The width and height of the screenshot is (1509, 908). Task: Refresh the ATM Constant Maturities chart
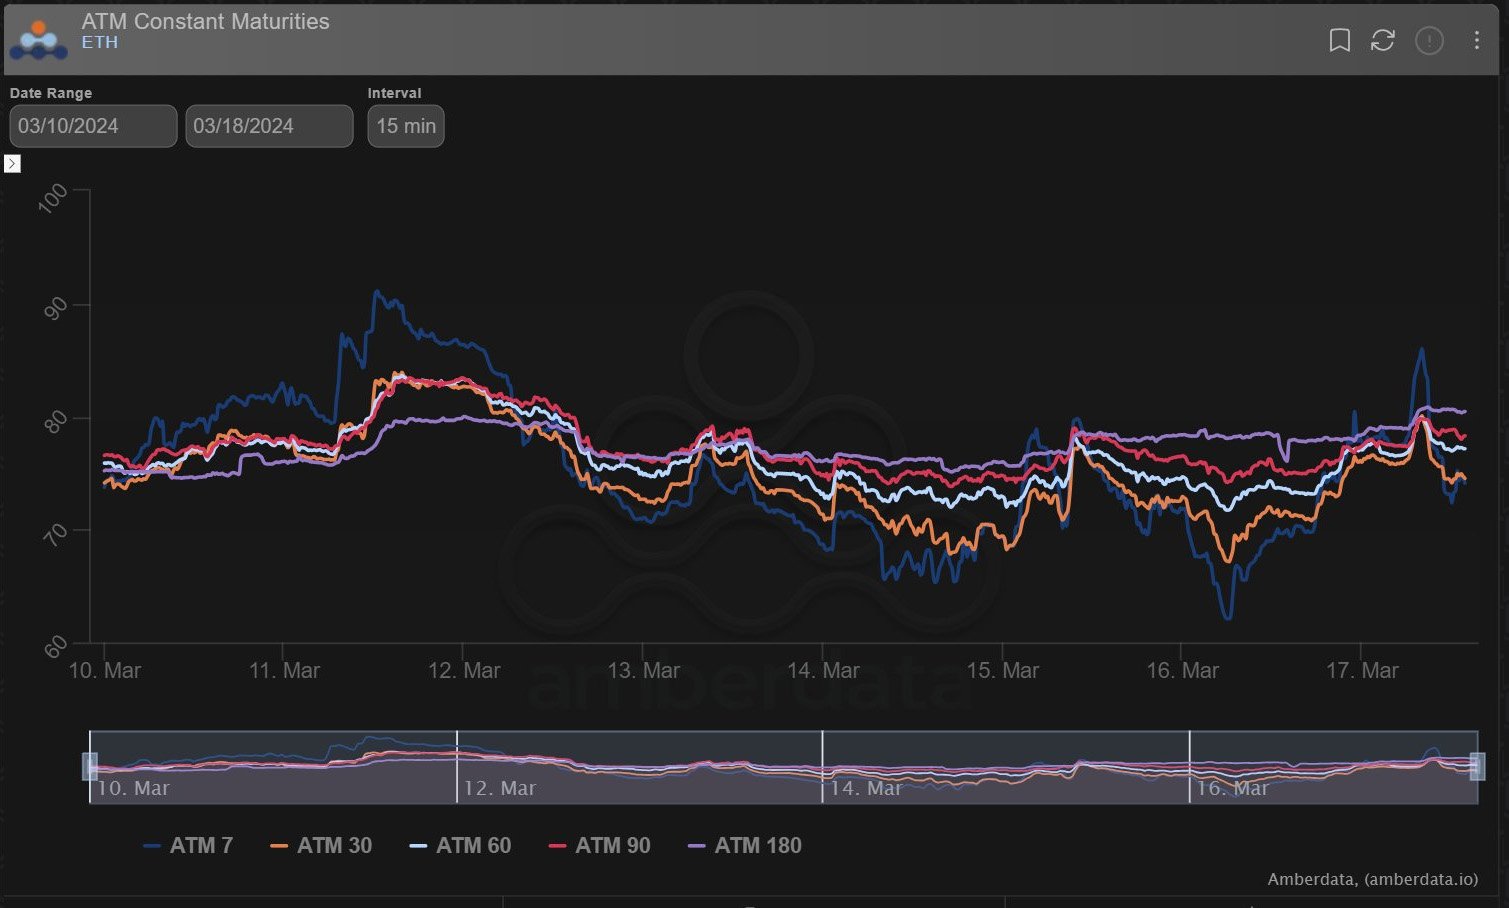pos(1382,40)
